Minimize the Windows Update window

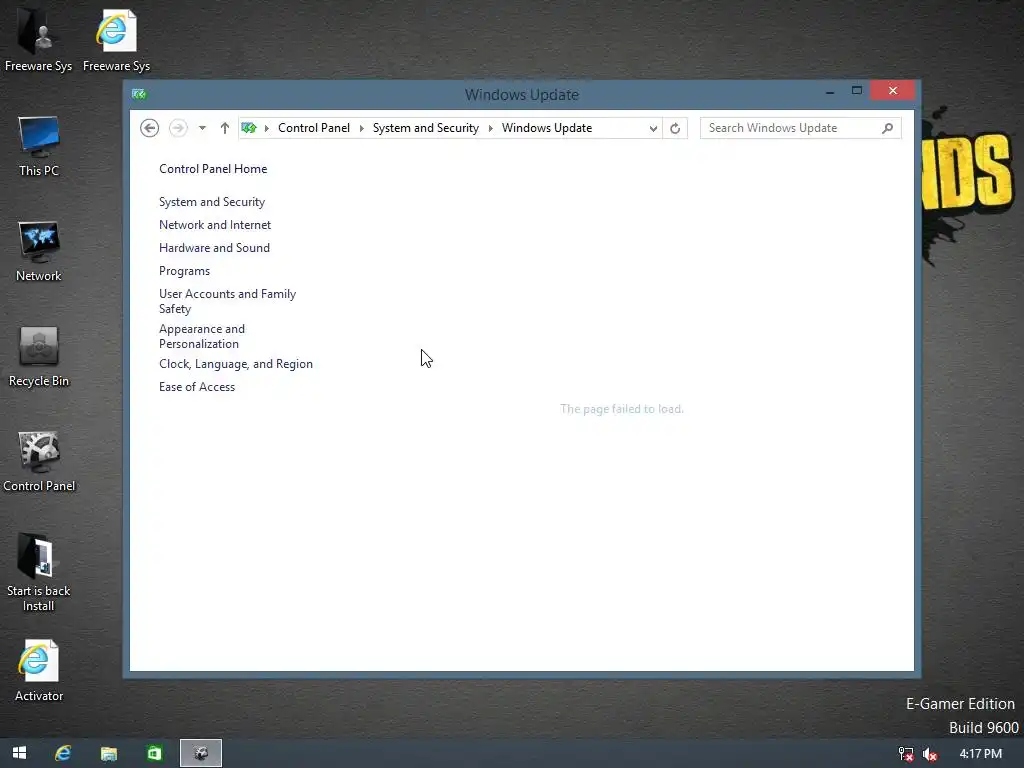click(x=830, y=91)
